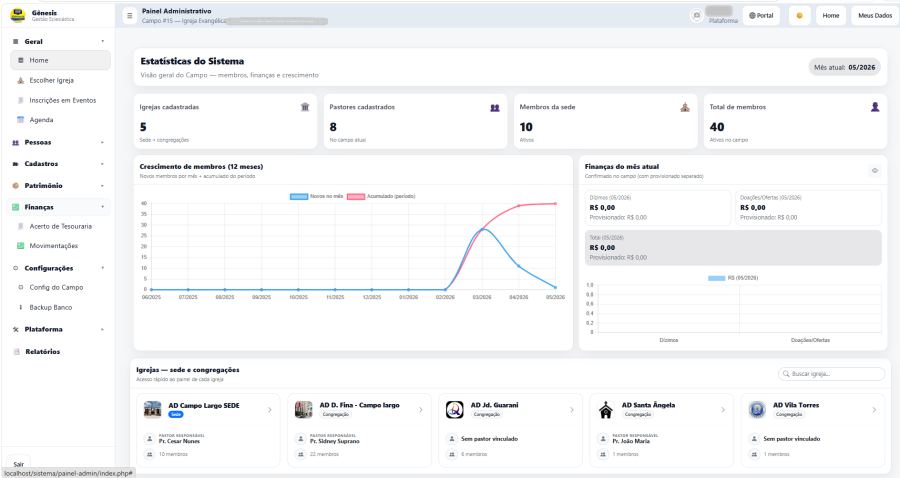Viewport: 900px width, 478px height.
Task: Toggle finance values visibility eye icon
Action: coord(875,170)
